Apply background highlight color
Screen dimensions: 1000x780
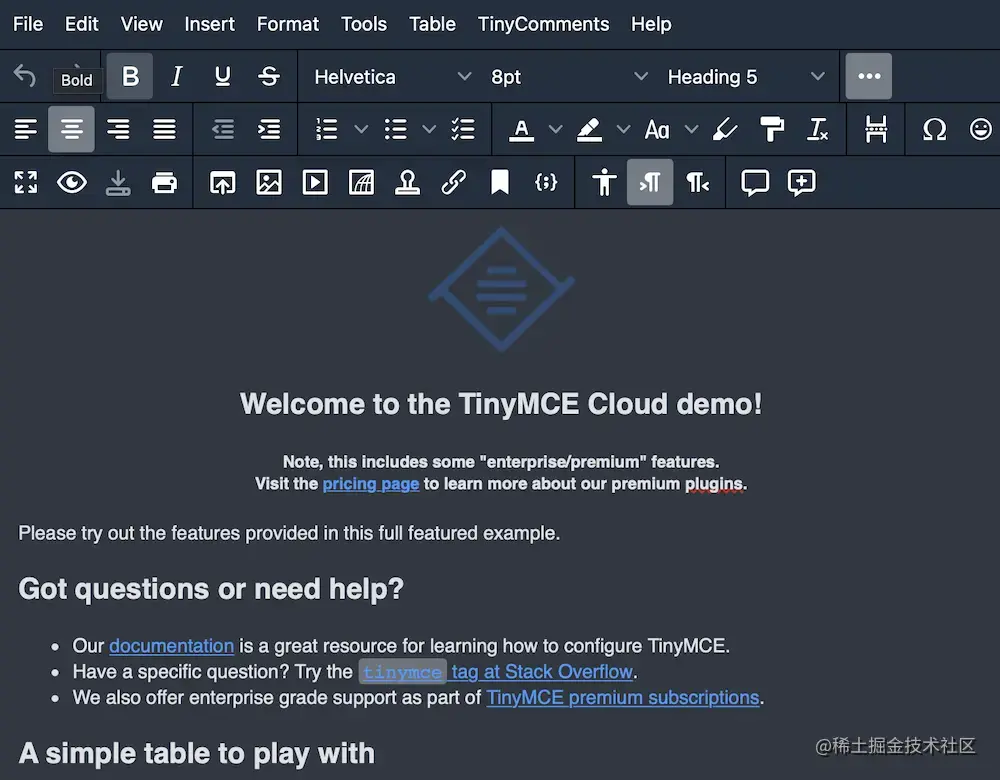tap(589, 129)
